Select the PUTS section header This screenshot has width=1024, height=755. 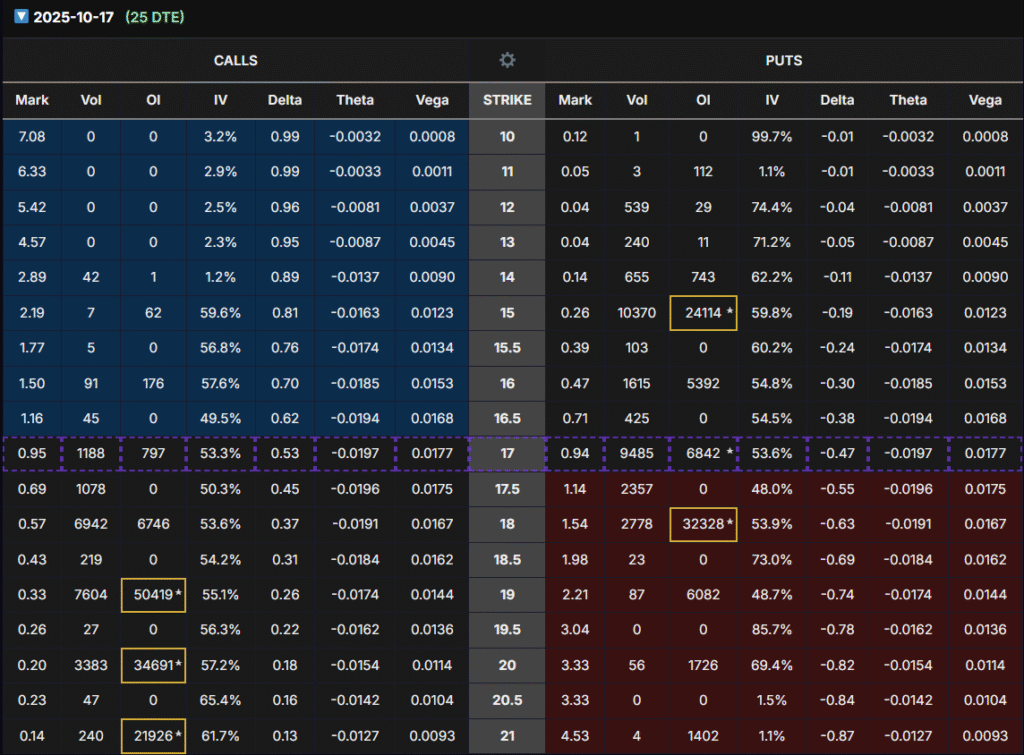[784, 60]
